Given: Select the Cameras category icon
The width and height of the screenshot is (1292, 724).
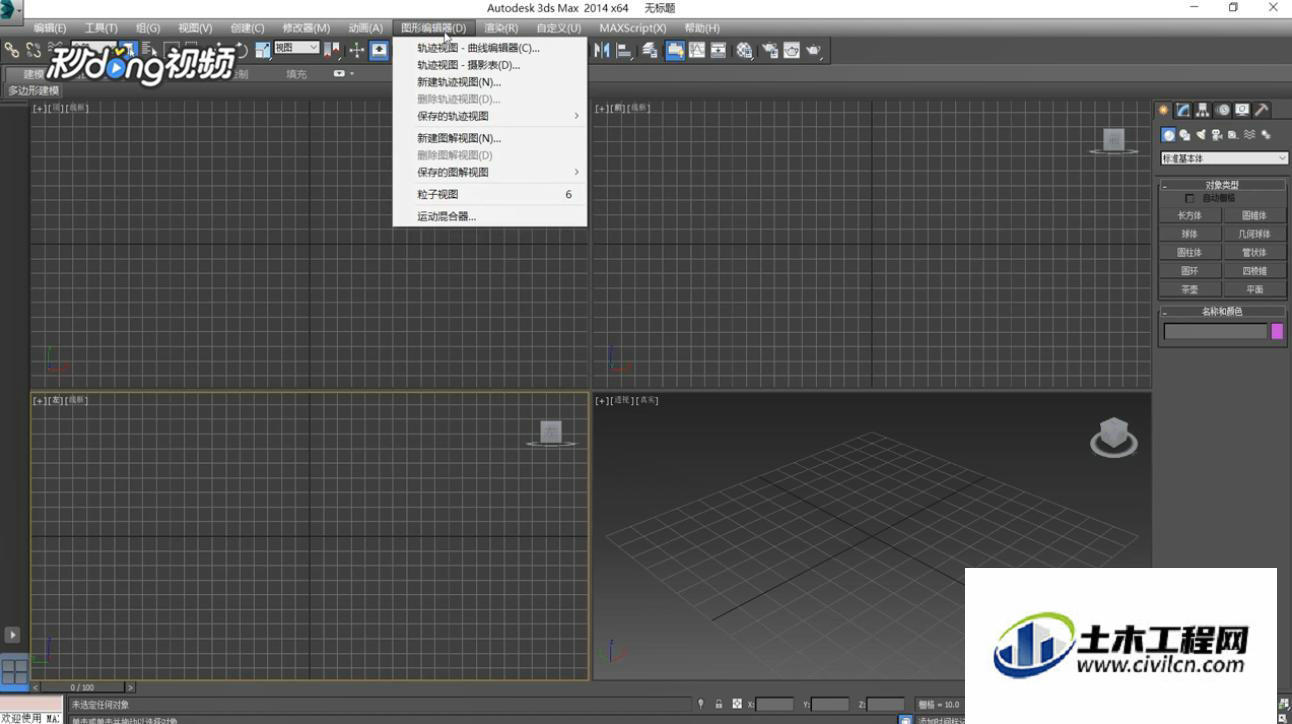Looking at the screenshot, I should pyautogui.click(x=1217, y=135).
